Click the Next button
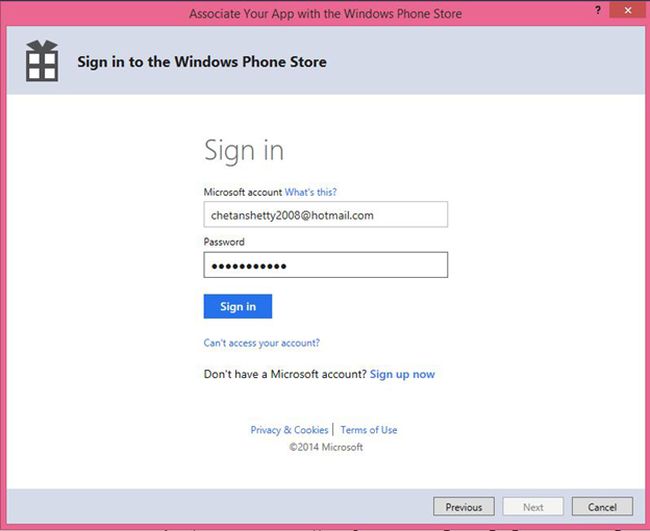This screenshot has width=650, height=531. click(x=533, y=507)
